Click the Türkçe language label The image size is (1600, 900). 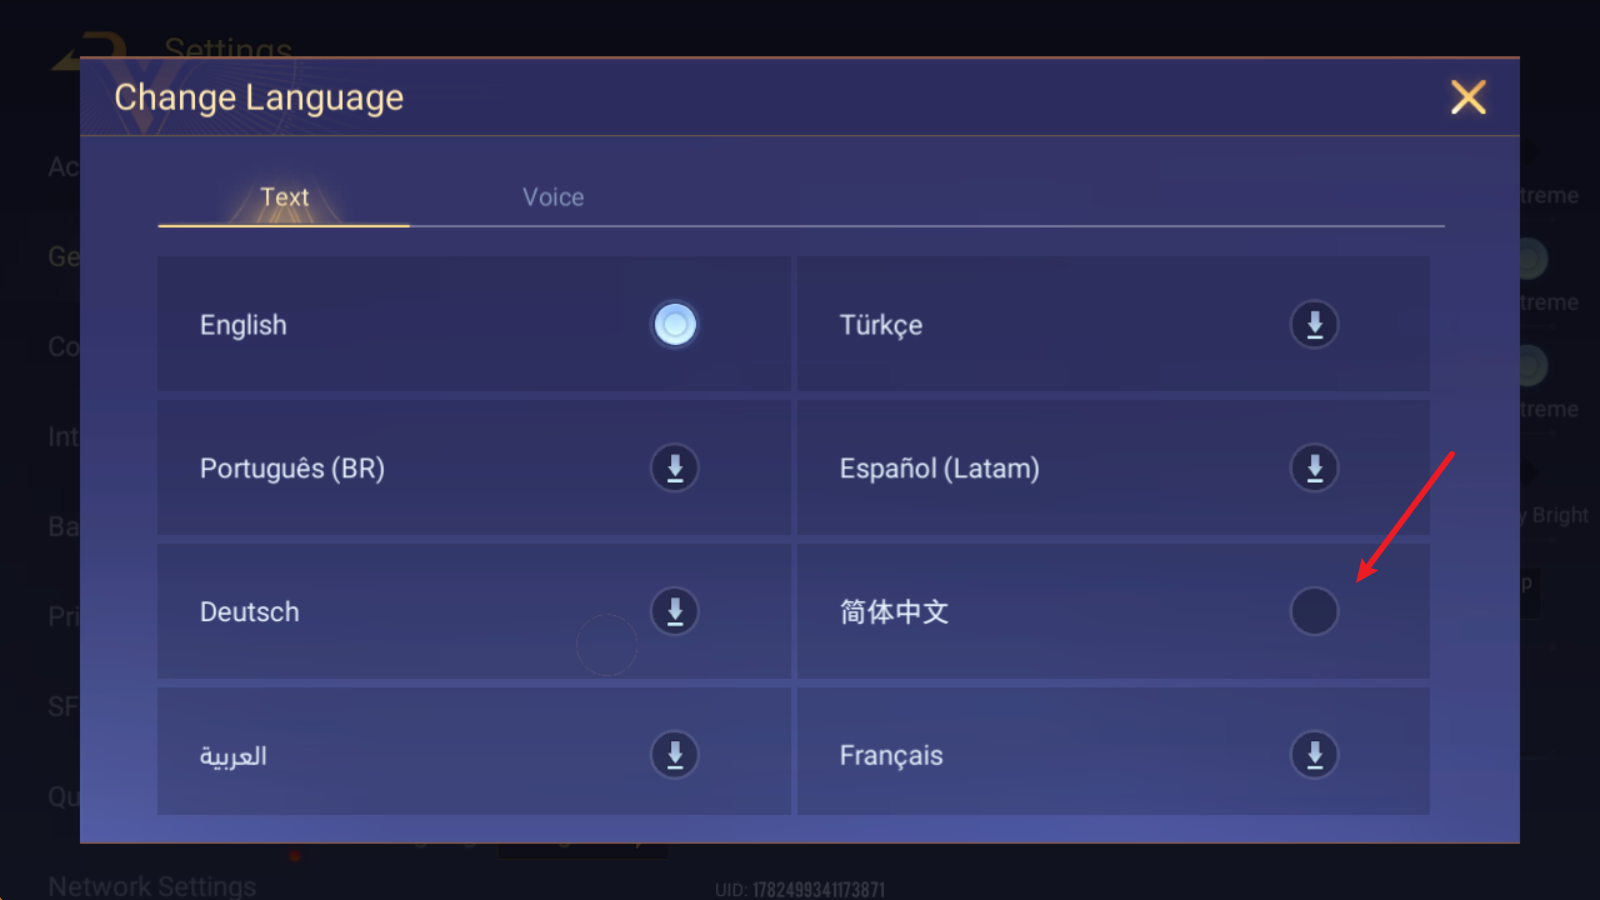click(x=880, y=325)
